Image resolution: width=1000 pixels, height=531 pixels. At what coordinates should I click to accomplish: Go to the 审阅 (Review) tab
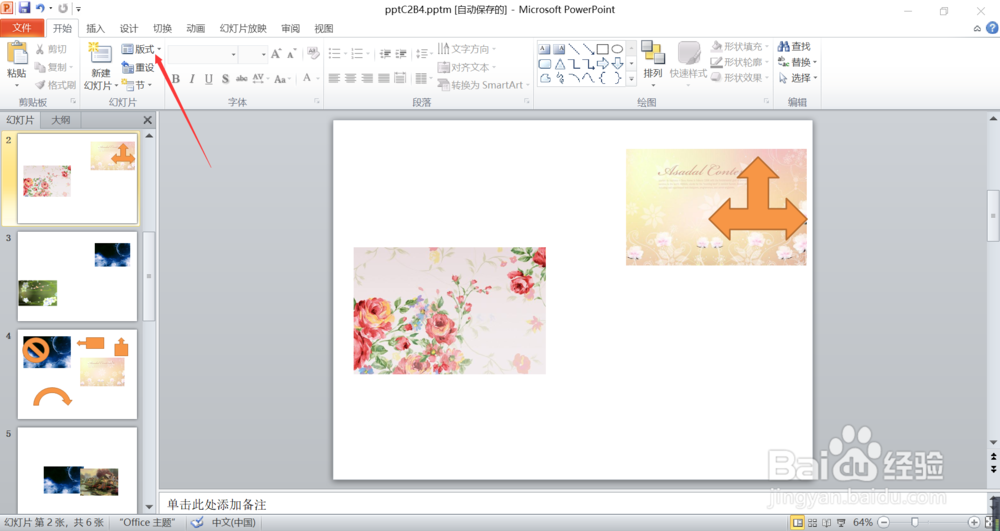click(290, 28)
